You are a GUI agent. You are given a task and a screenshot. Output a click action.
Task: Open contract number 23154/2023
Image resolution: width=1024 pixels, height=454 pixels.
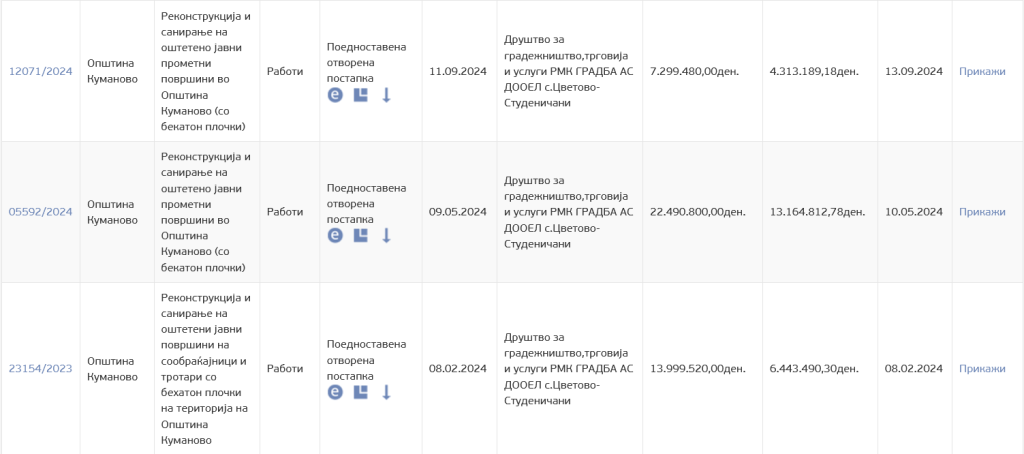click(x=41, y=368)
